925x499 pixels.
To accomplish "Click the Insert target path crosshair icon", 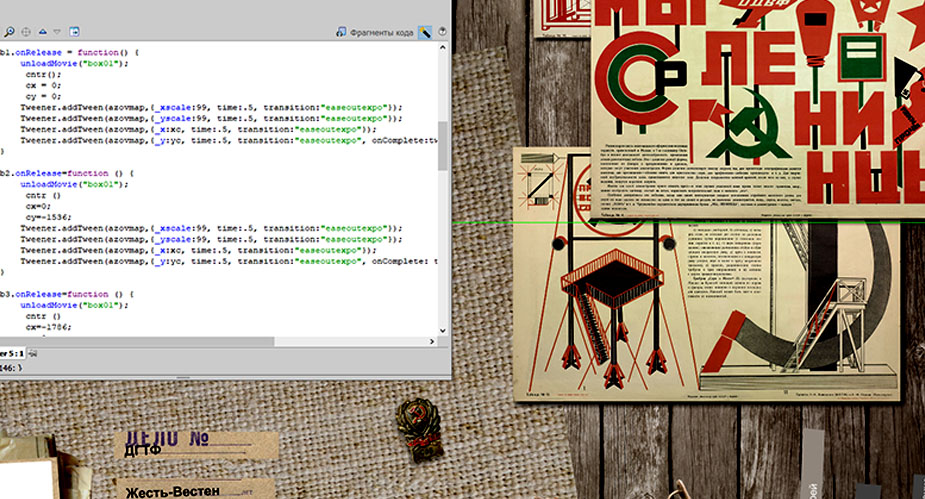I will click(25, 32).
